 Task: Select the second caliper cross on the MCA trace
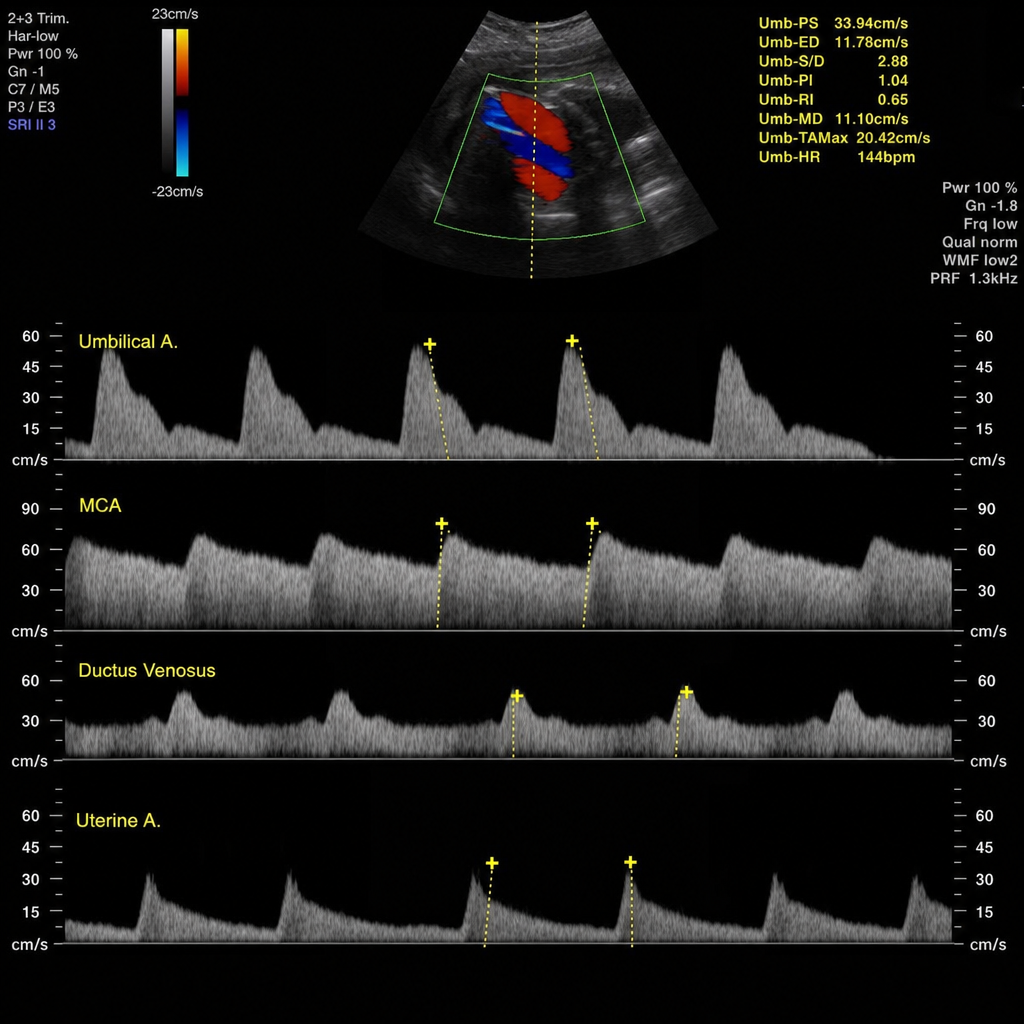(592, 523)
